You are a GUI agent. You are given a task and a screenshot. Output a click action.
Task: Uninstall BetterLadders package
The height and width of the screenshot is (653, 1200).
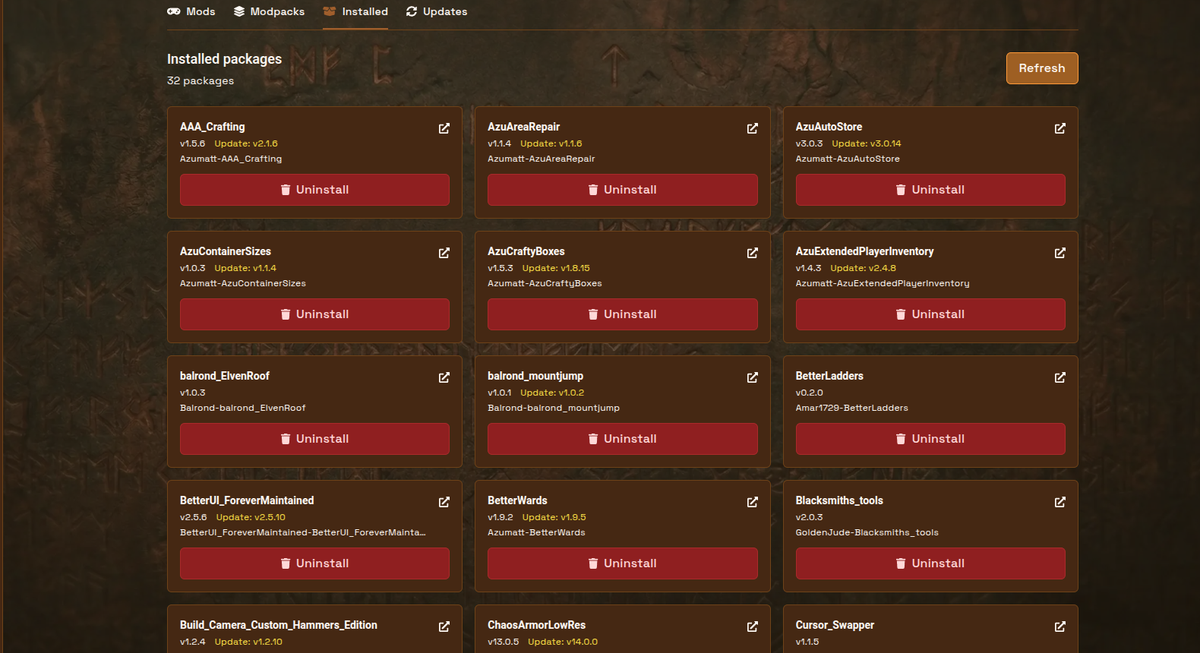(x=931, y=439)
